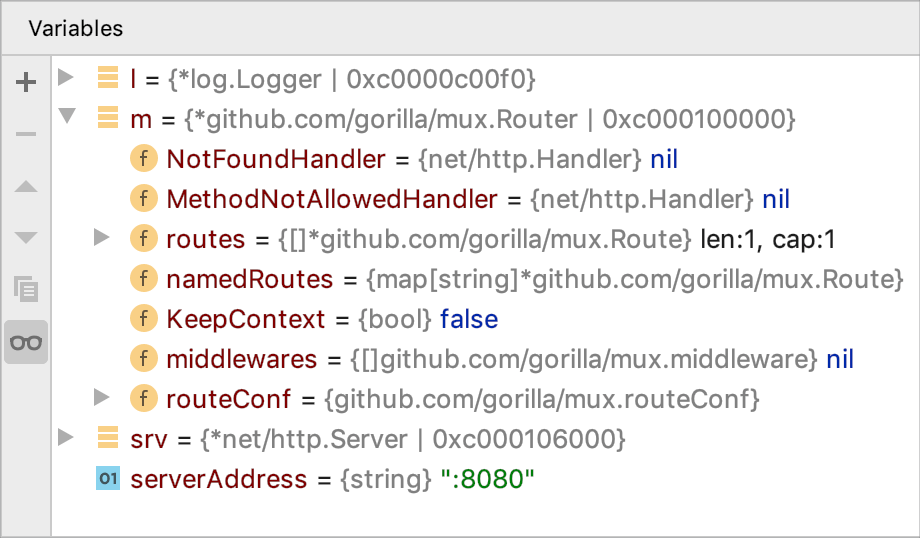Click the KeepContext false value
920x538 pixels.
coord(469,319)
